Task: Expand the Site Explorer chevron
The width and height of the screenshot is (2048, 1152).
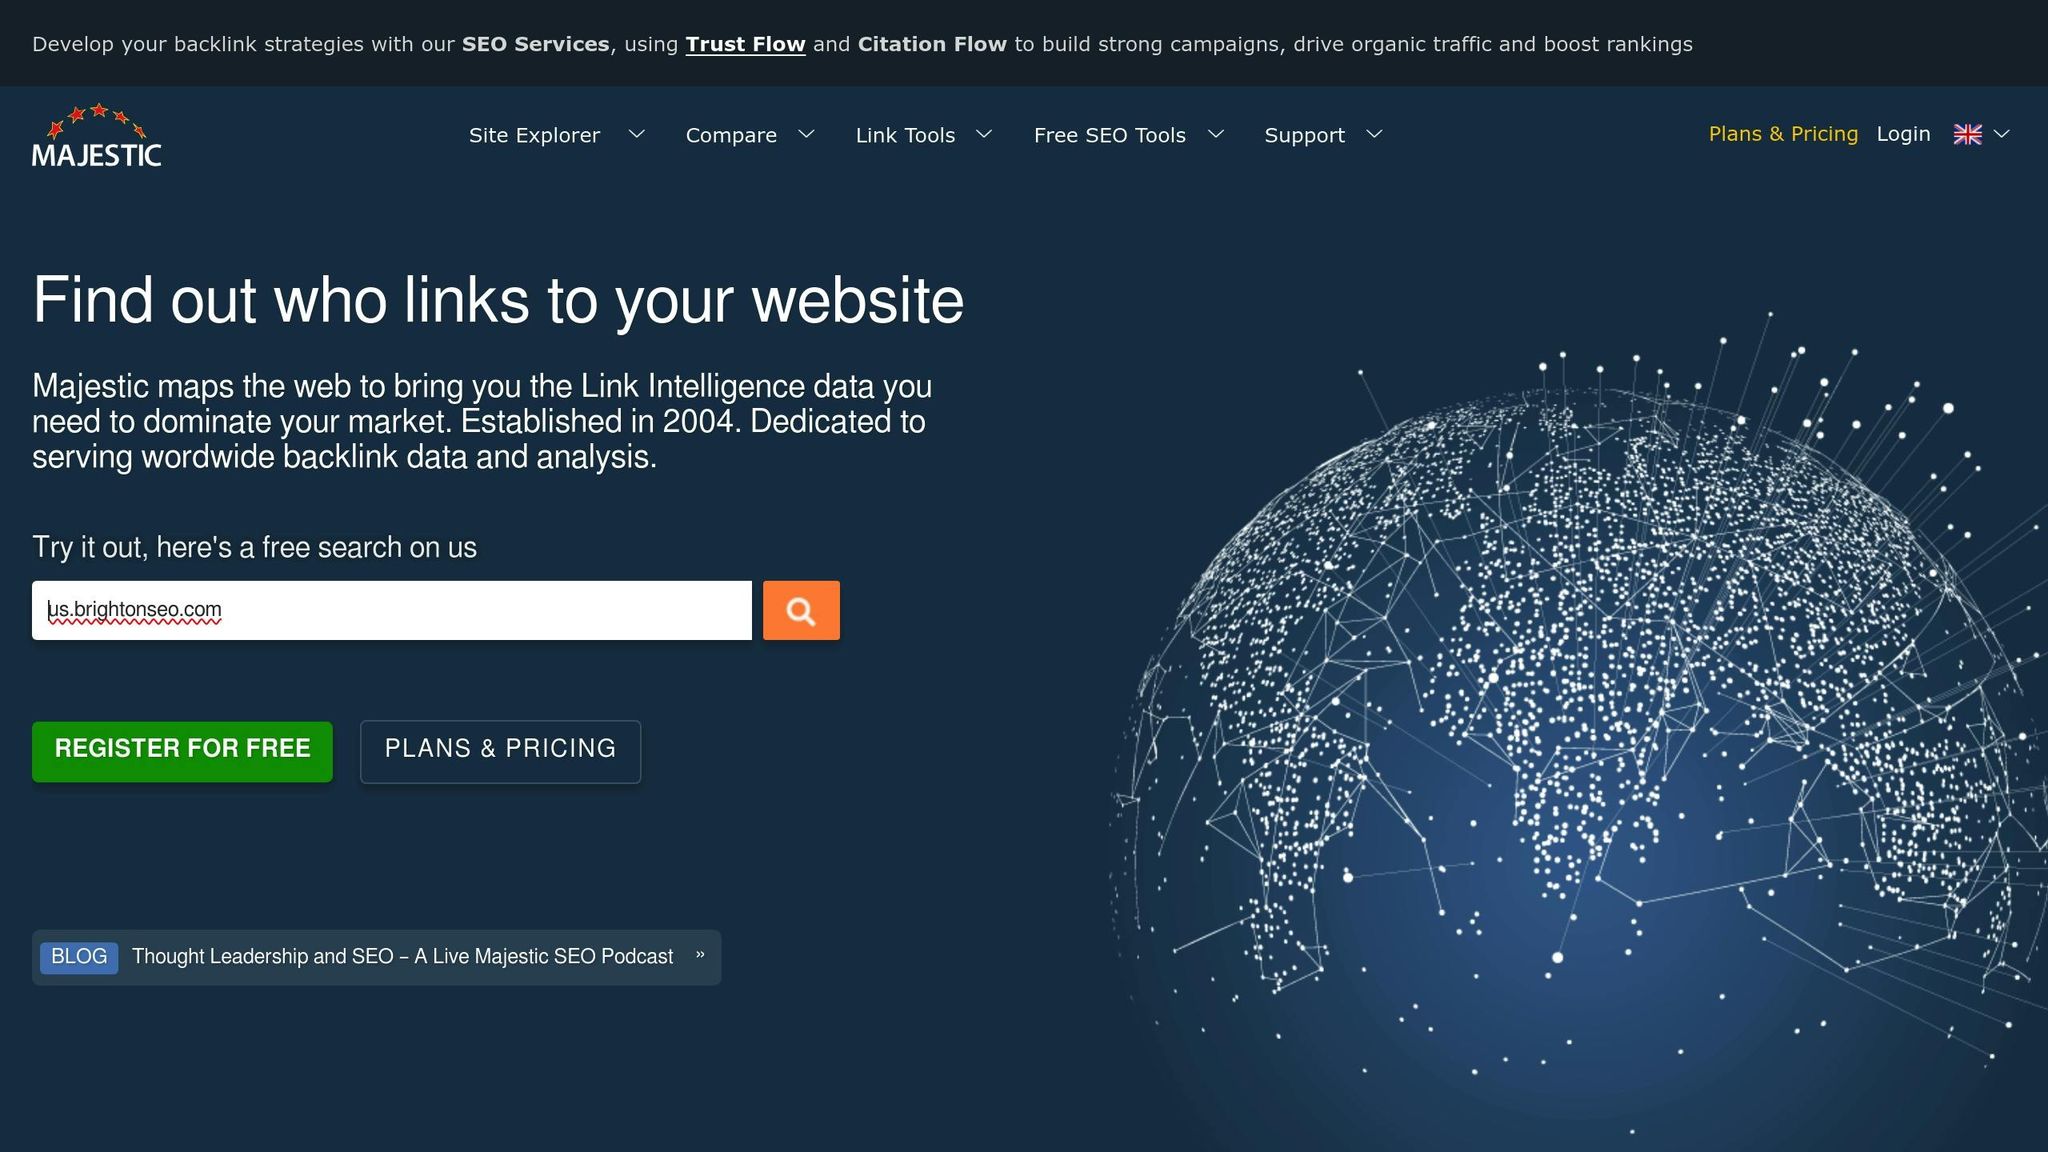Action: click(x=636, y=134)
